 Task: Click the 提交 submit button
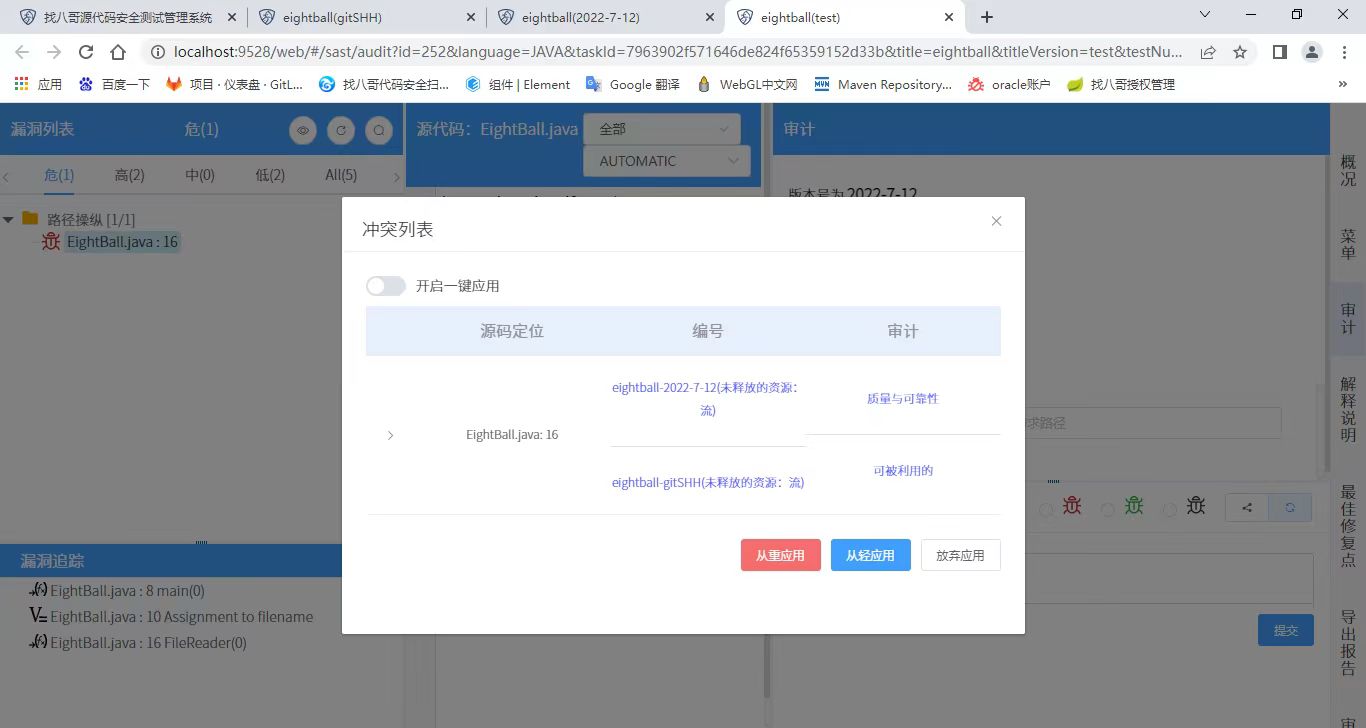tap(1286, 630)
